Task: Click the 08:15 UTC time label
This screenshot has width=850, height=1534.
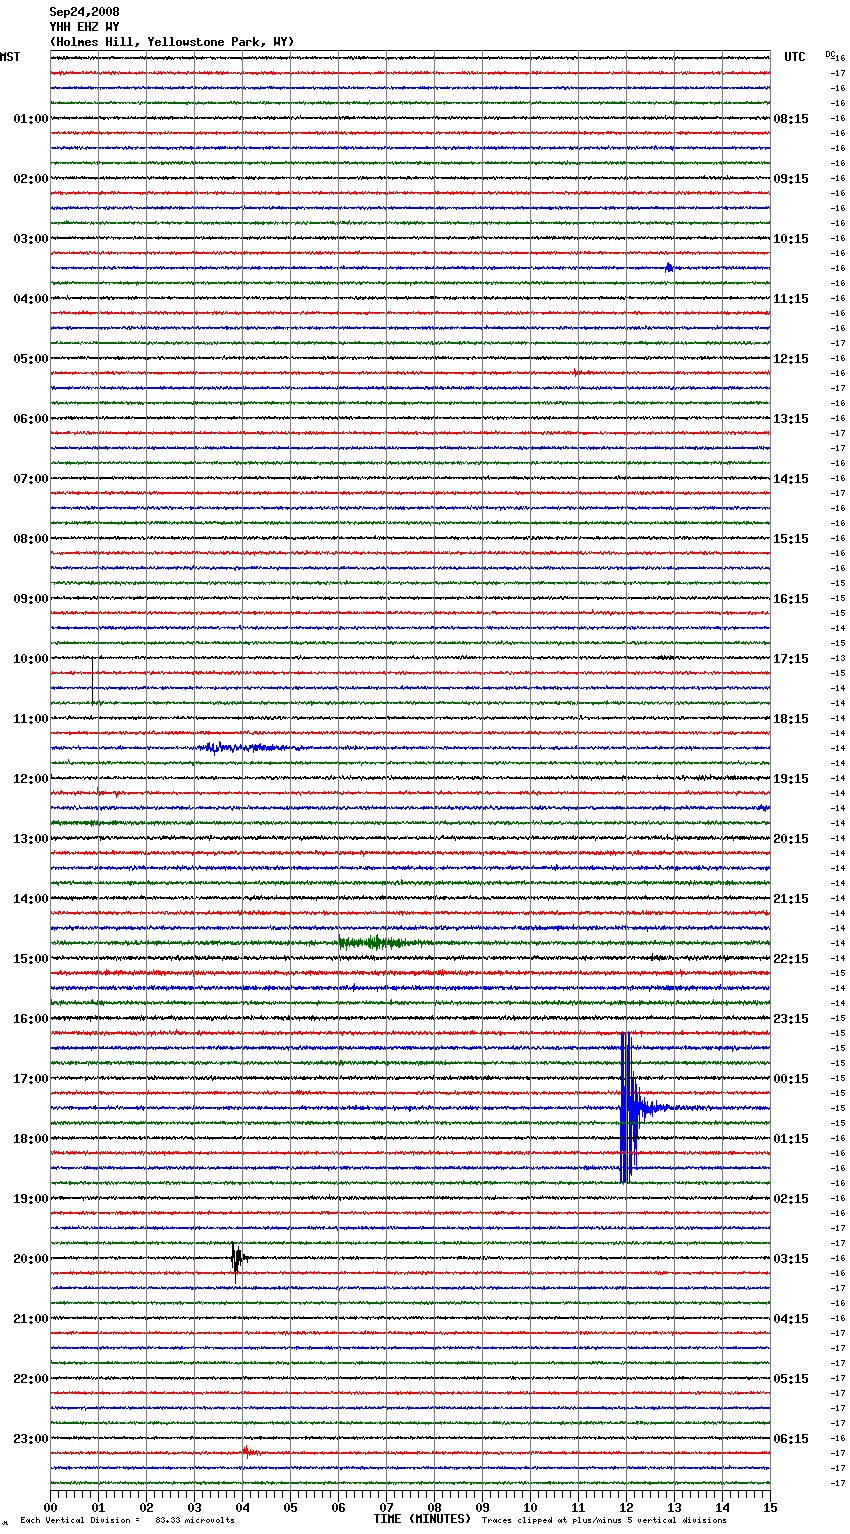Action: tap(791, 119)
